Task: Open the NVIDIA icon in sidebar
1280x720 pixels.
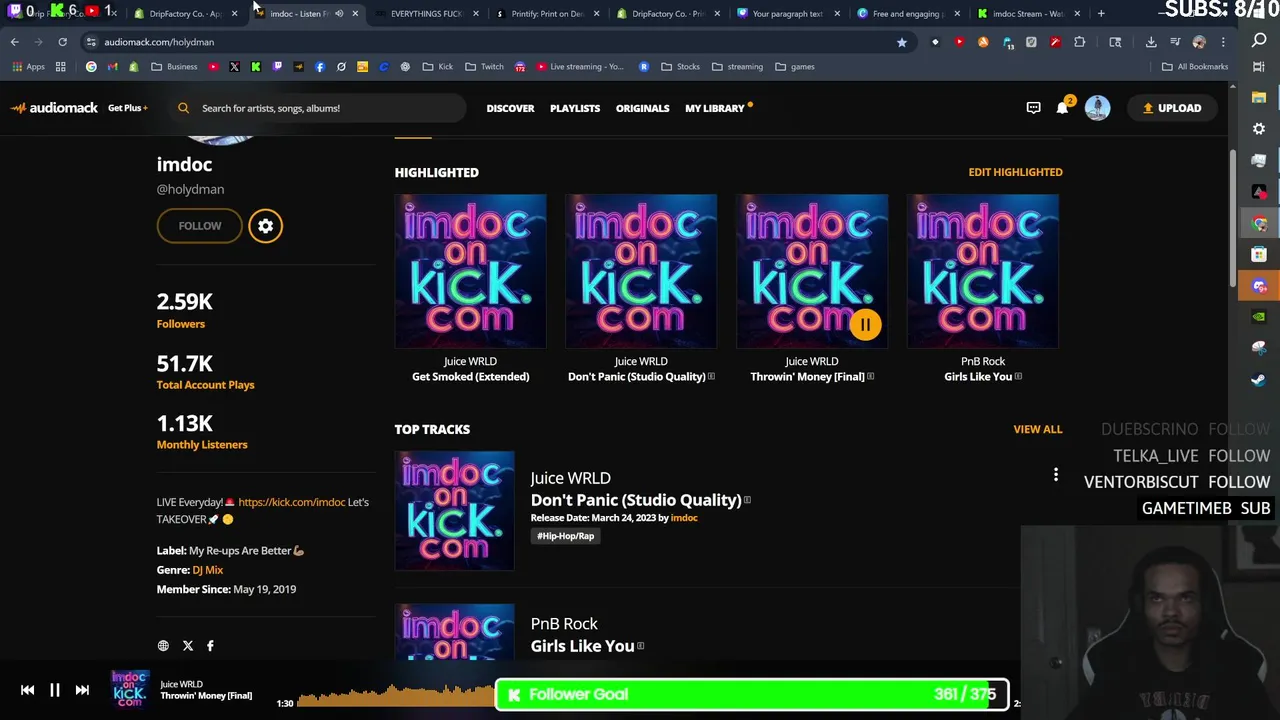Action: tap(1259, 317)
